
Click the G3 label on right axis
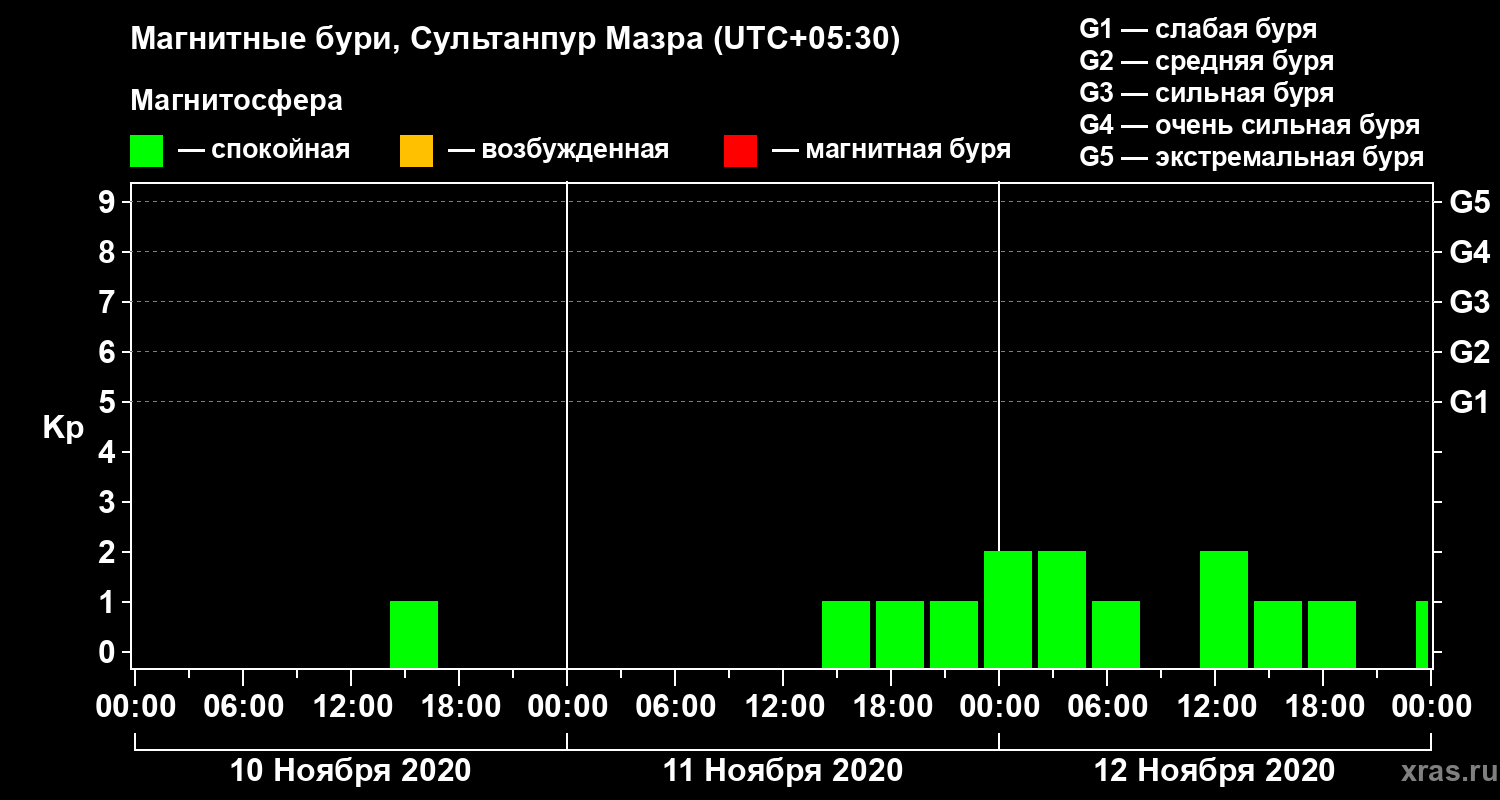tap(1469, 302)
